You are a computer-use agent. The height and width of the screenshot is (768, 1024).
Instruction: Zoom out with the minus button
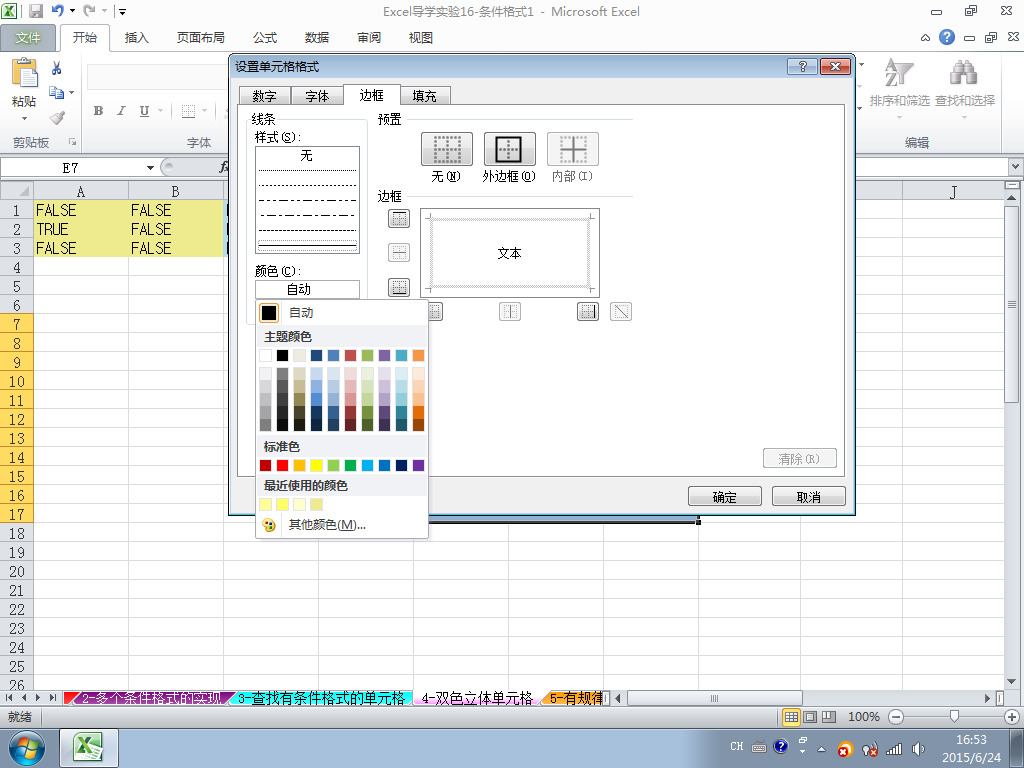coord(896,717)
